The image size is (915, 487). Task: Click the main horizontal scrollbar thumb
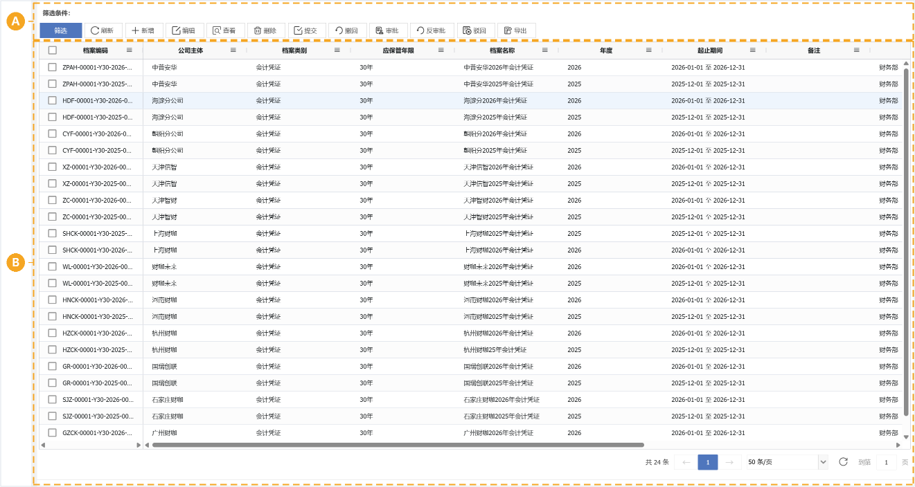tap(398, 445)
